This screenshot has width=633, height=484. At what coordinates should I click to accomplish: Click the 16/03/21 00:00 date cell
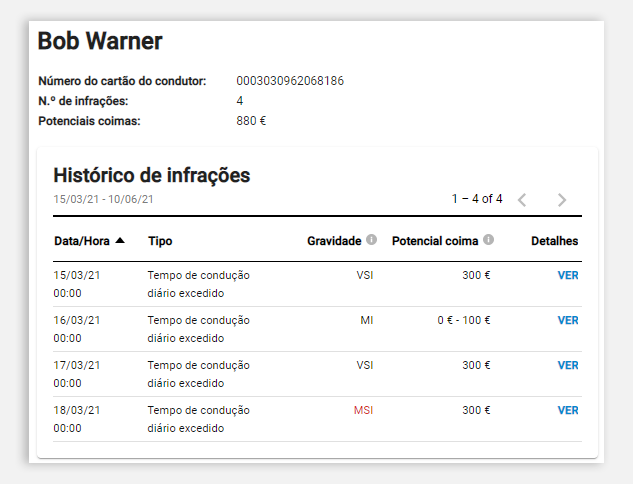tap(77, 329)
